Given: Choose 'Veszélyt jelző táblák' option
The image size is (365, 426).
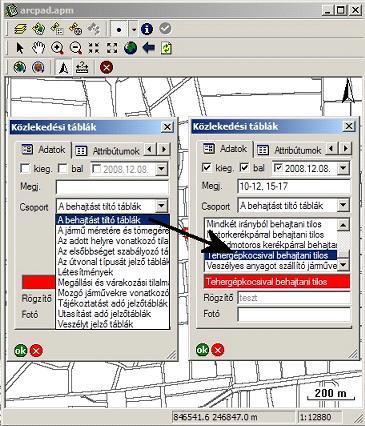Looking at the screenshot, I should pyautogui.click(x=113, y=324).
